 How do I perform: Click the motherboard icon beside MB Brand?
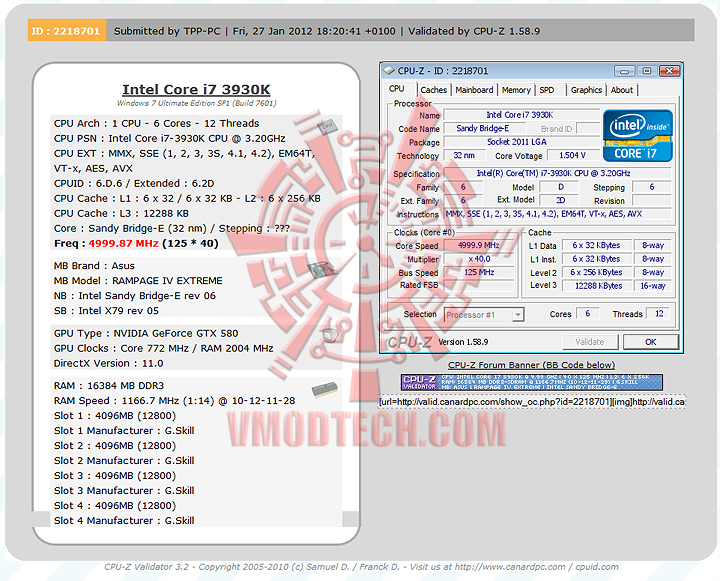[x=322, y=269]
